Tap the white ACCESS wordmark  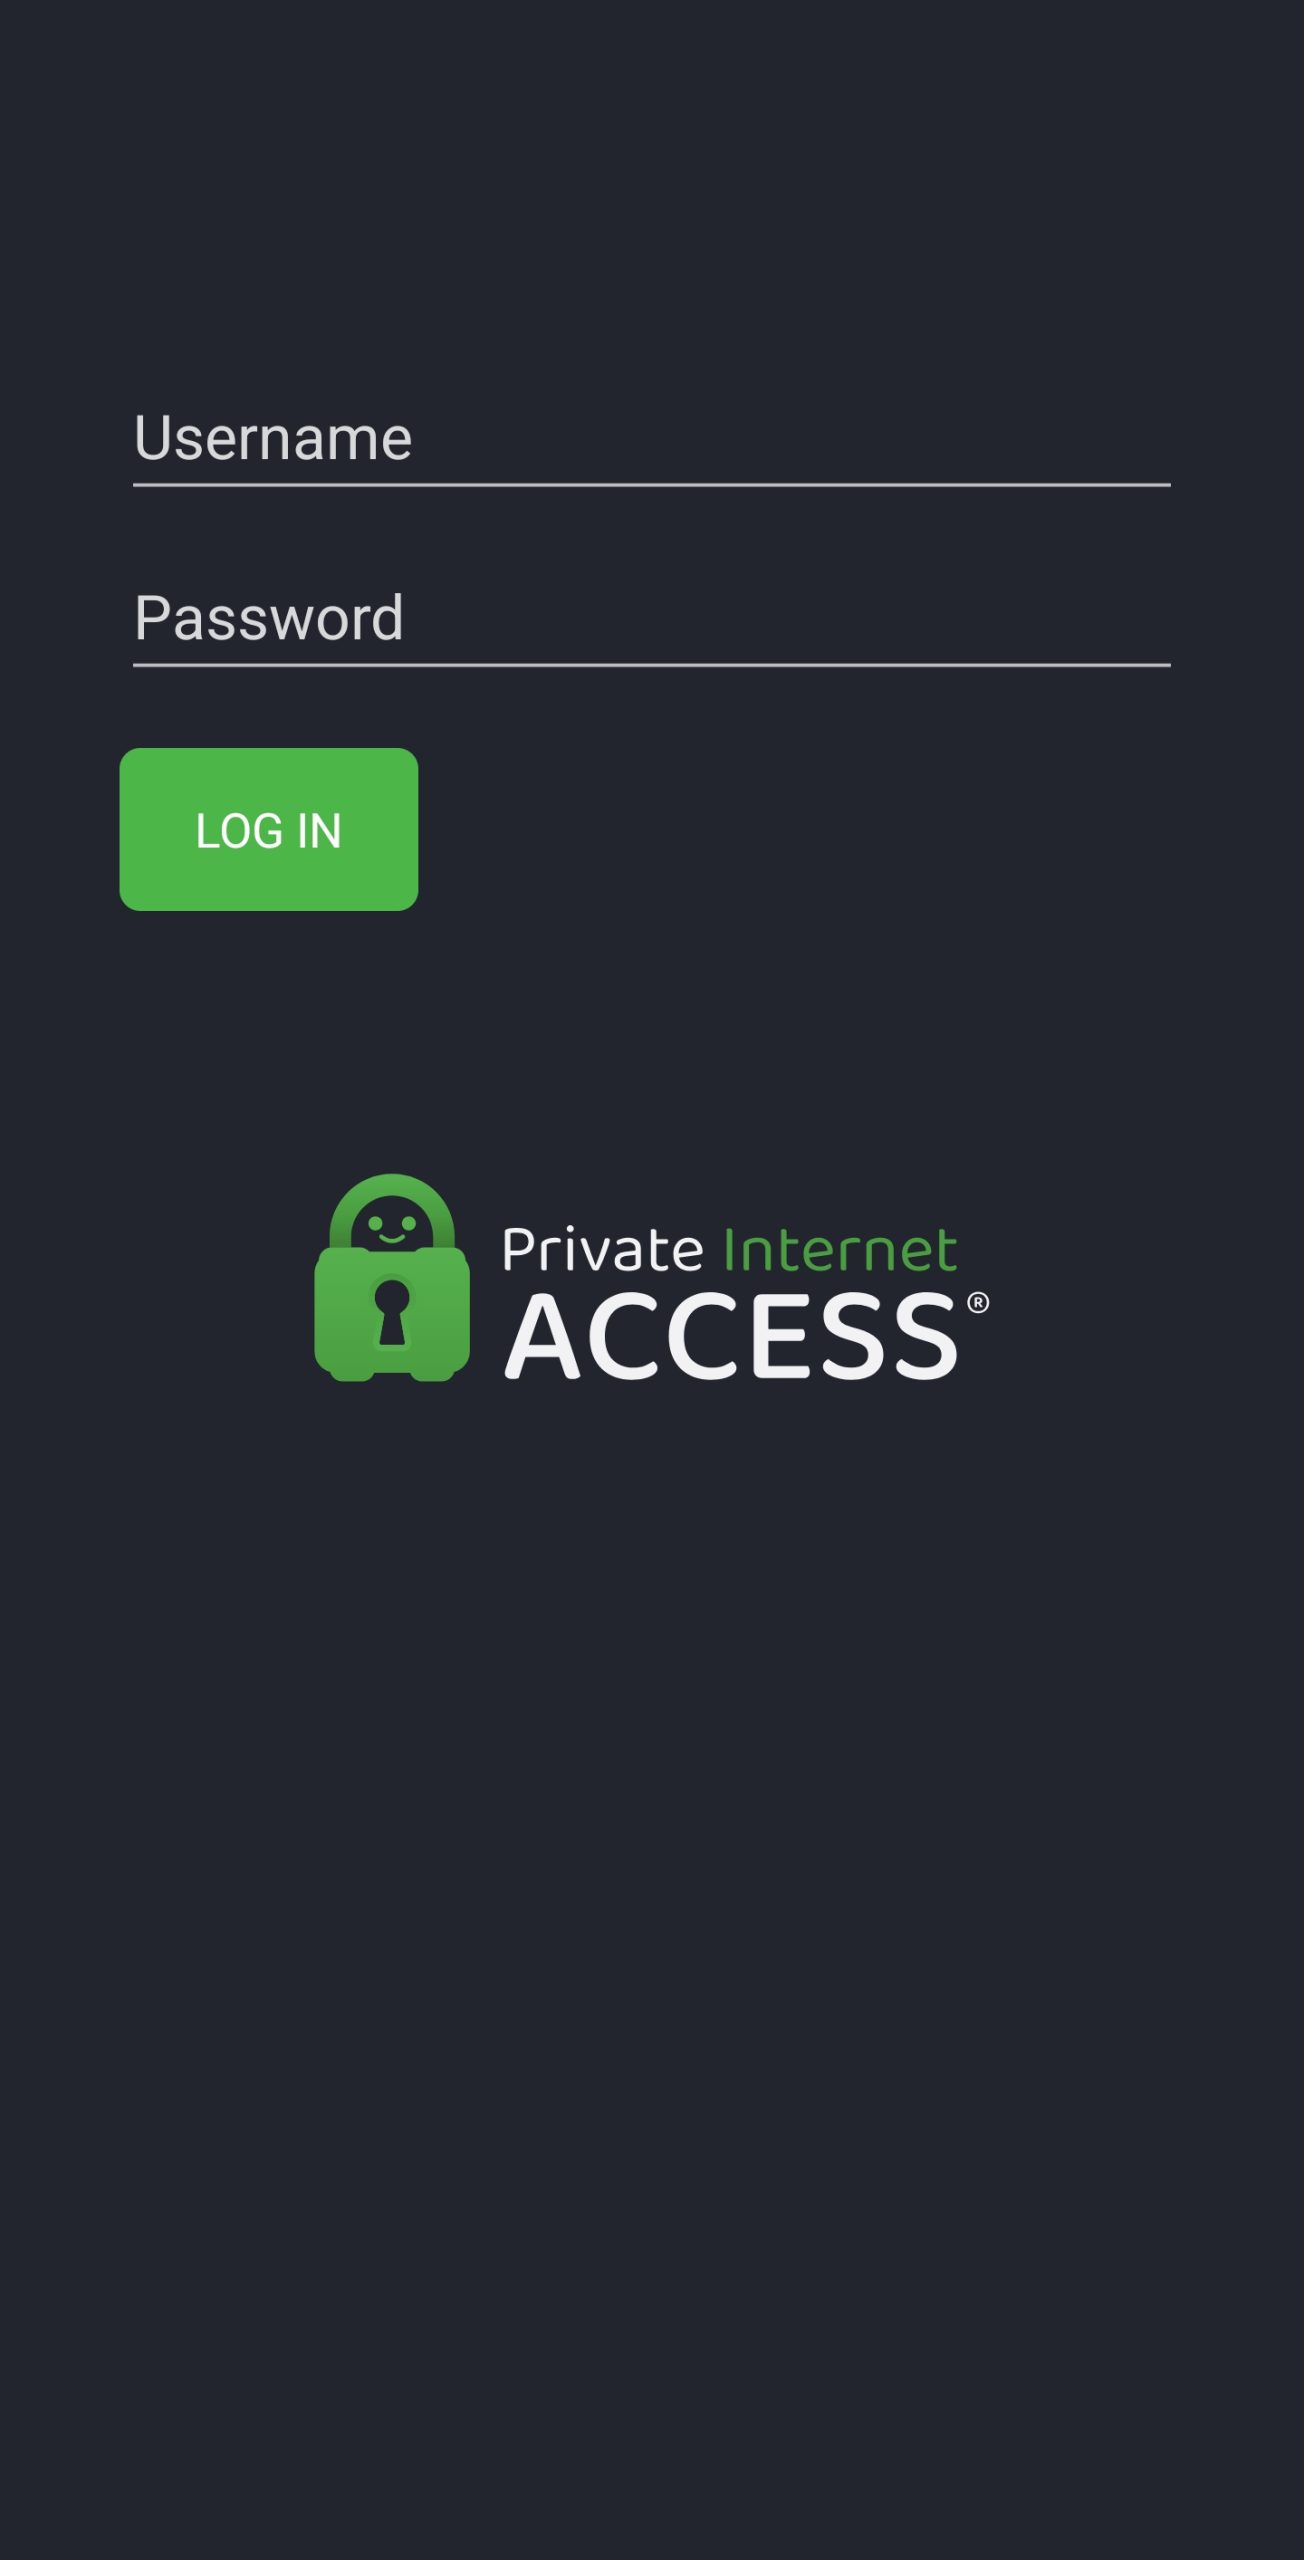click(x=732, y=1336)
